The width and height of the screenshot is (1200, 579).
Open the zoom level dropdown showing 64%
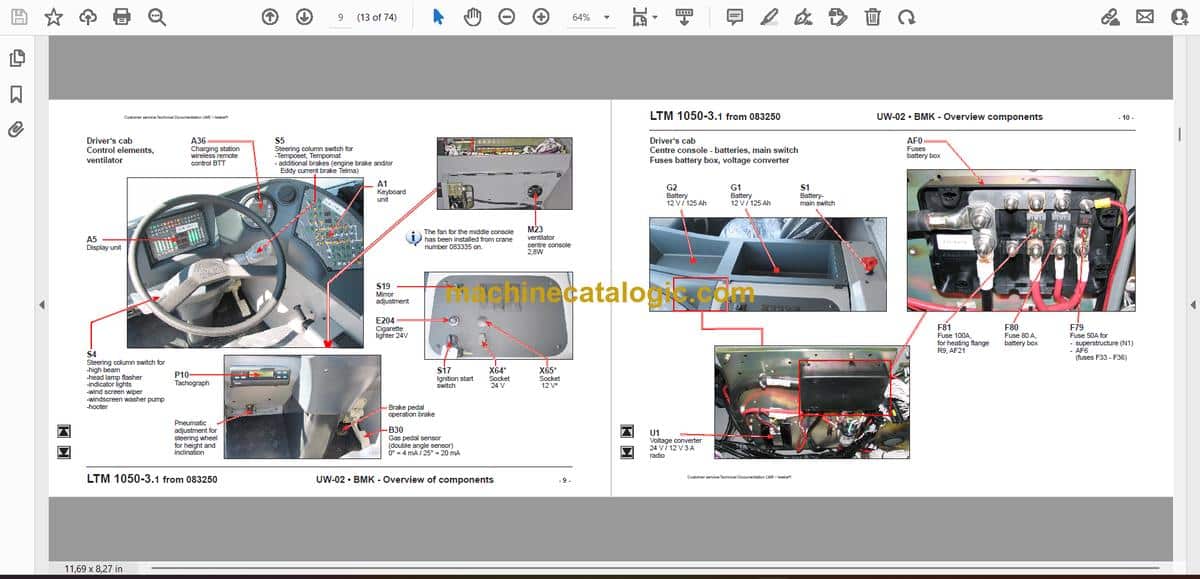click(x=590, y=17)
